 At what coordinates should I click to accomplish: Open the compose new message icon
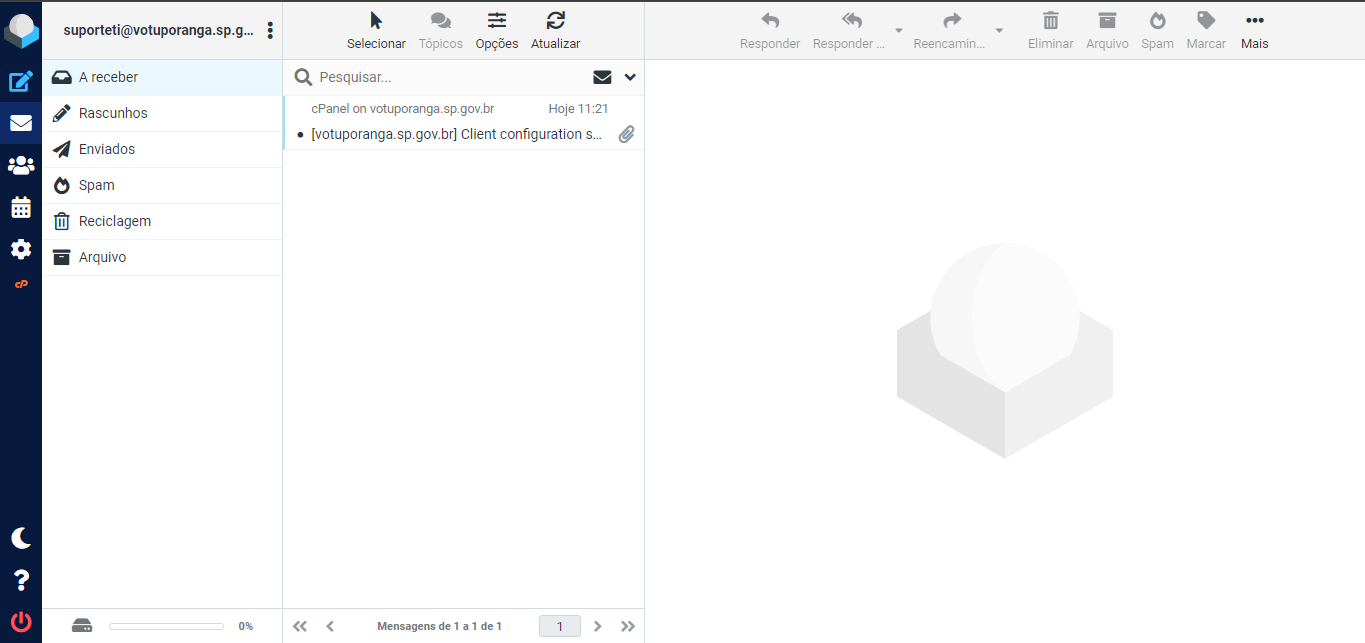pos(21,82)
